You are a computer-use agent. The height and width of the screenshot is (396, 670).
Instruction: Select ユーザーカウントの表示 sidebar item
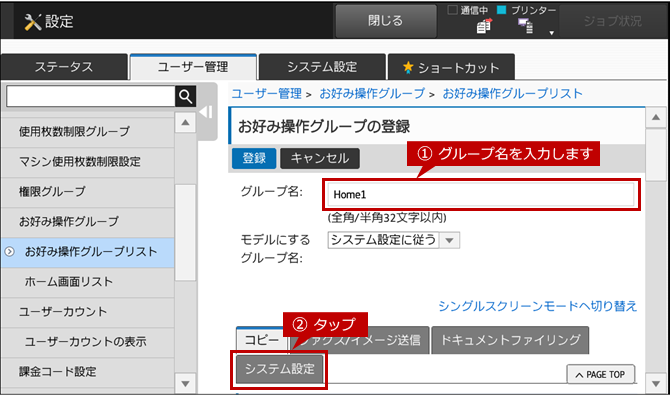(88, 342)
